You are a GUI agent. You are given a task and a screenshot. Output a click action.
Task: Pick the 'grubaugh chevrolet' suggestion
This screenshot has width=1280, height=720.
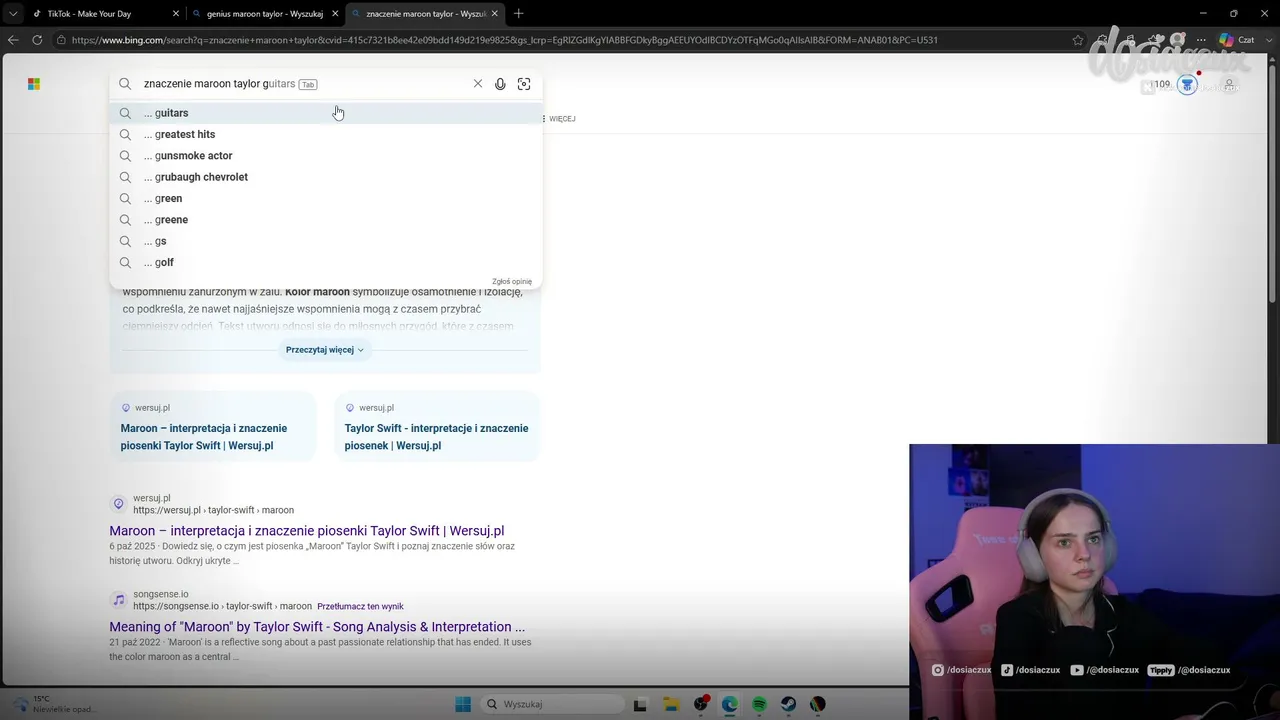326,177
